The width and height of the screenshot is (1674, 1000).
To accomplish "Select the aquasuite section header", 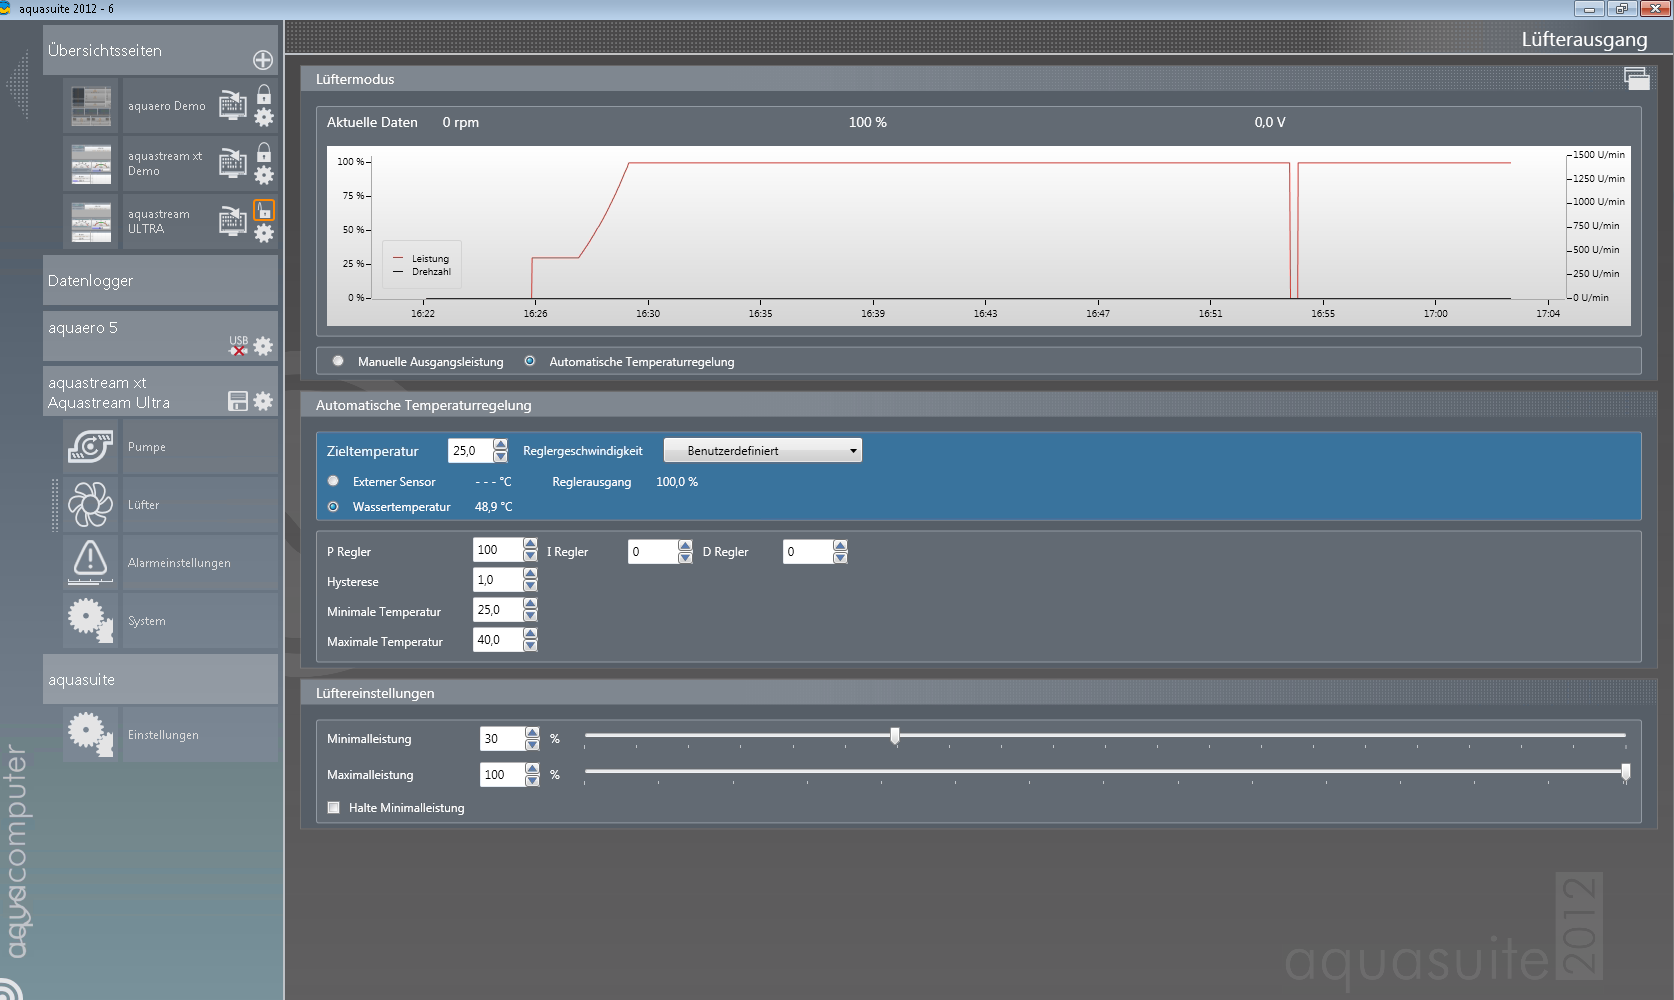I will (160, 679).
